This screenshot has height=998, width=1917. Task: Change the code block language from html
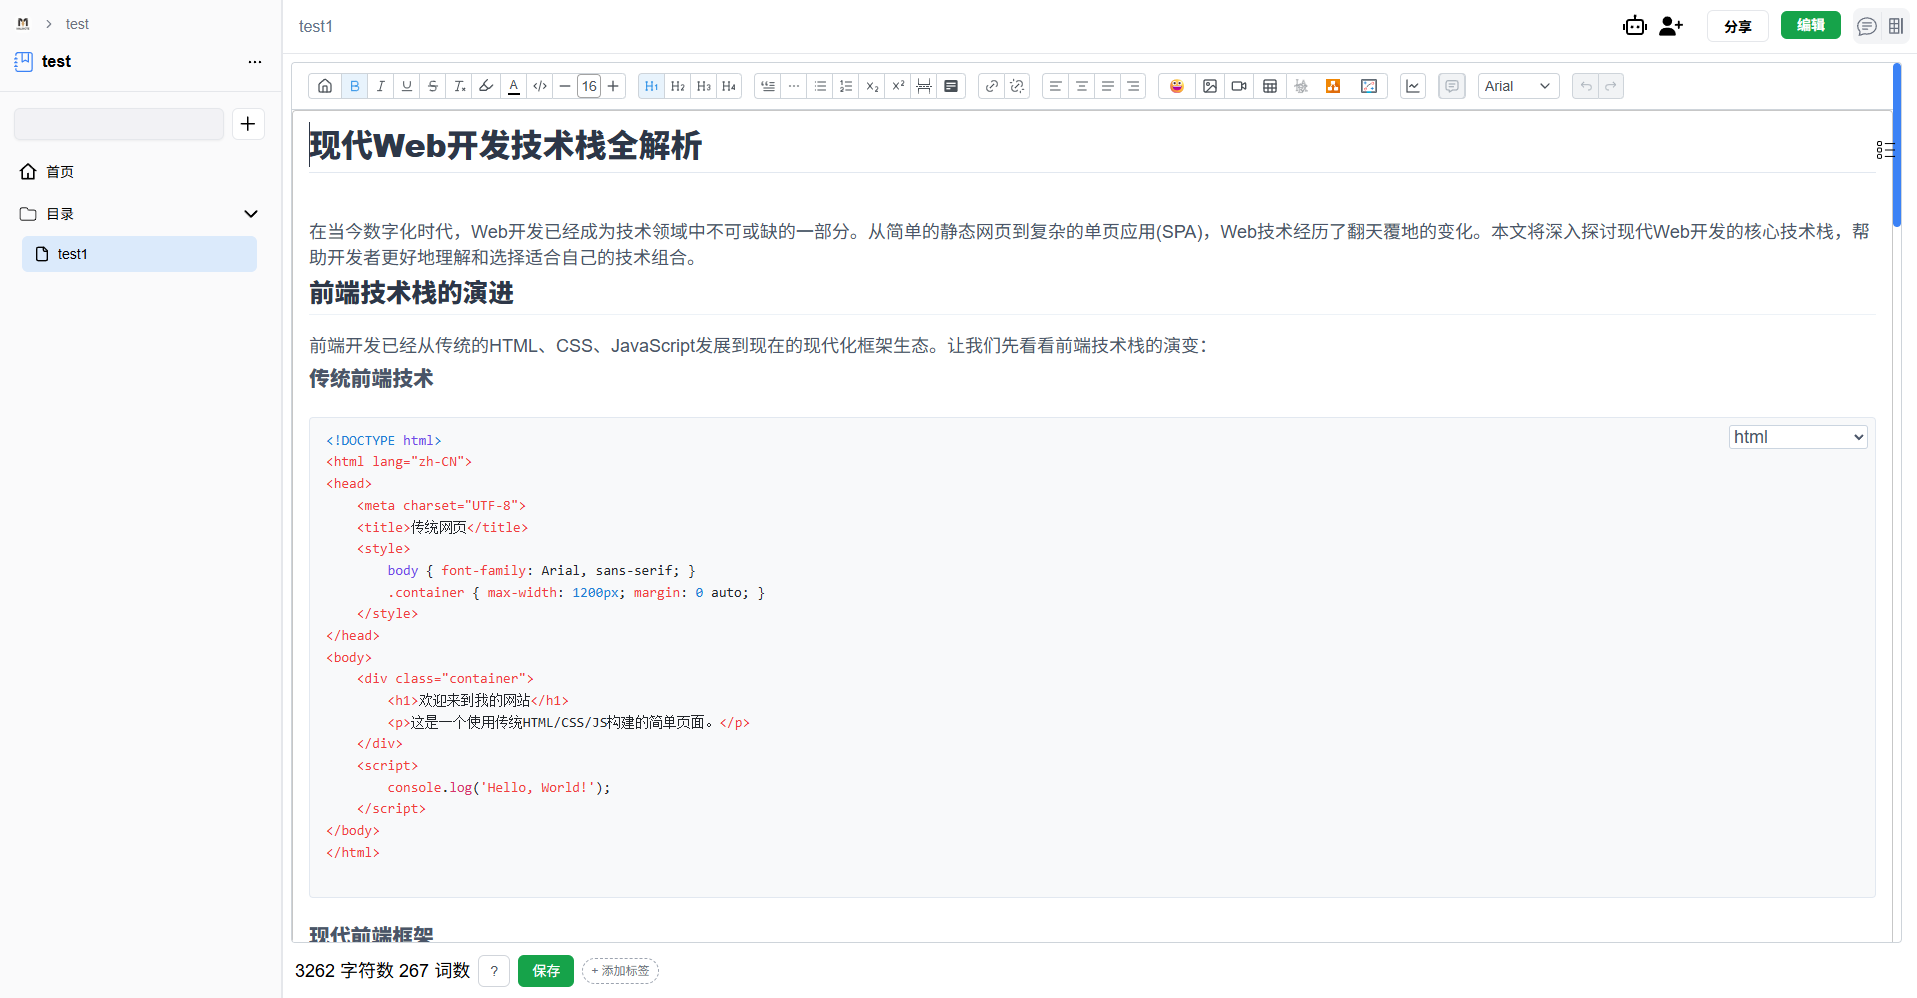coord(1797,437)
